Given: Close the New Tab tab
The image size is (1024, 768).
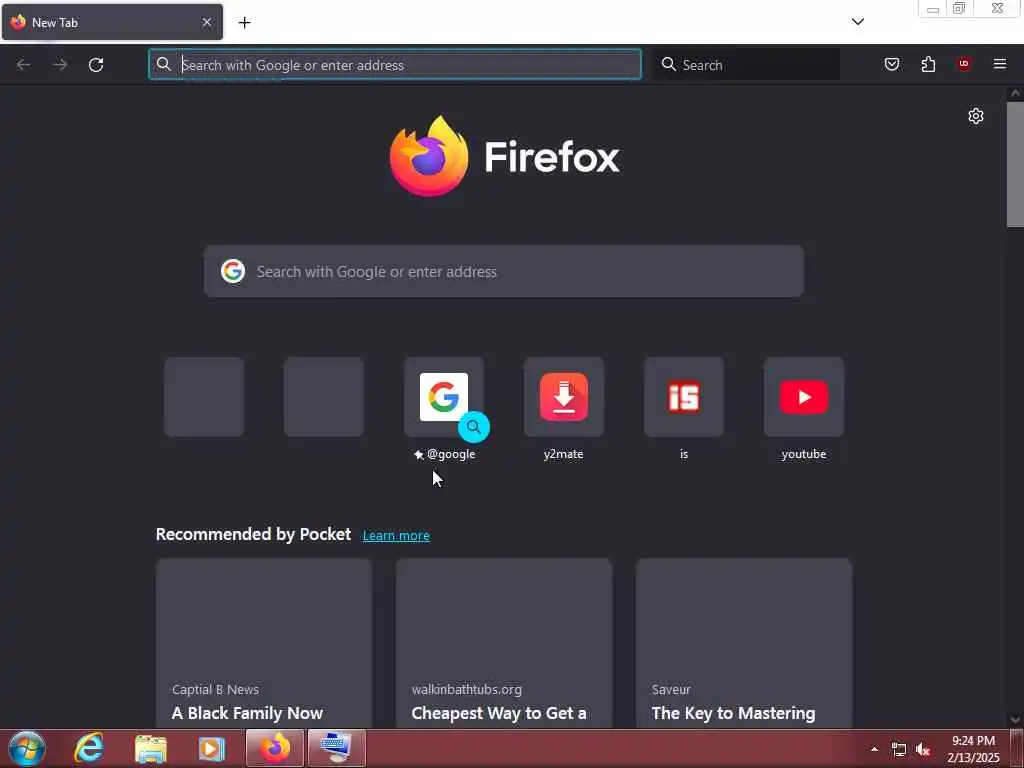Looking at the screenshot, I should 207,22.
